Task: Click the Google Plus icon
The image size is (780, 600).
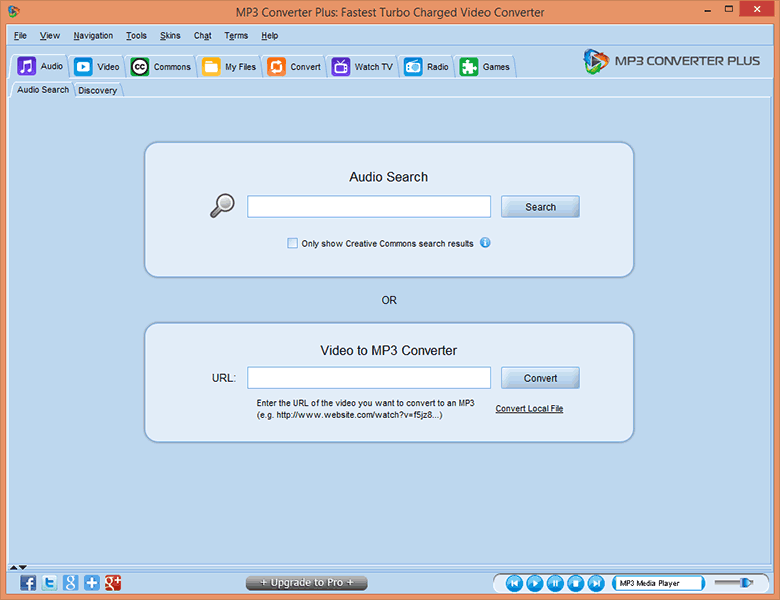Action: pyautogui.click(x=113, y=583)
